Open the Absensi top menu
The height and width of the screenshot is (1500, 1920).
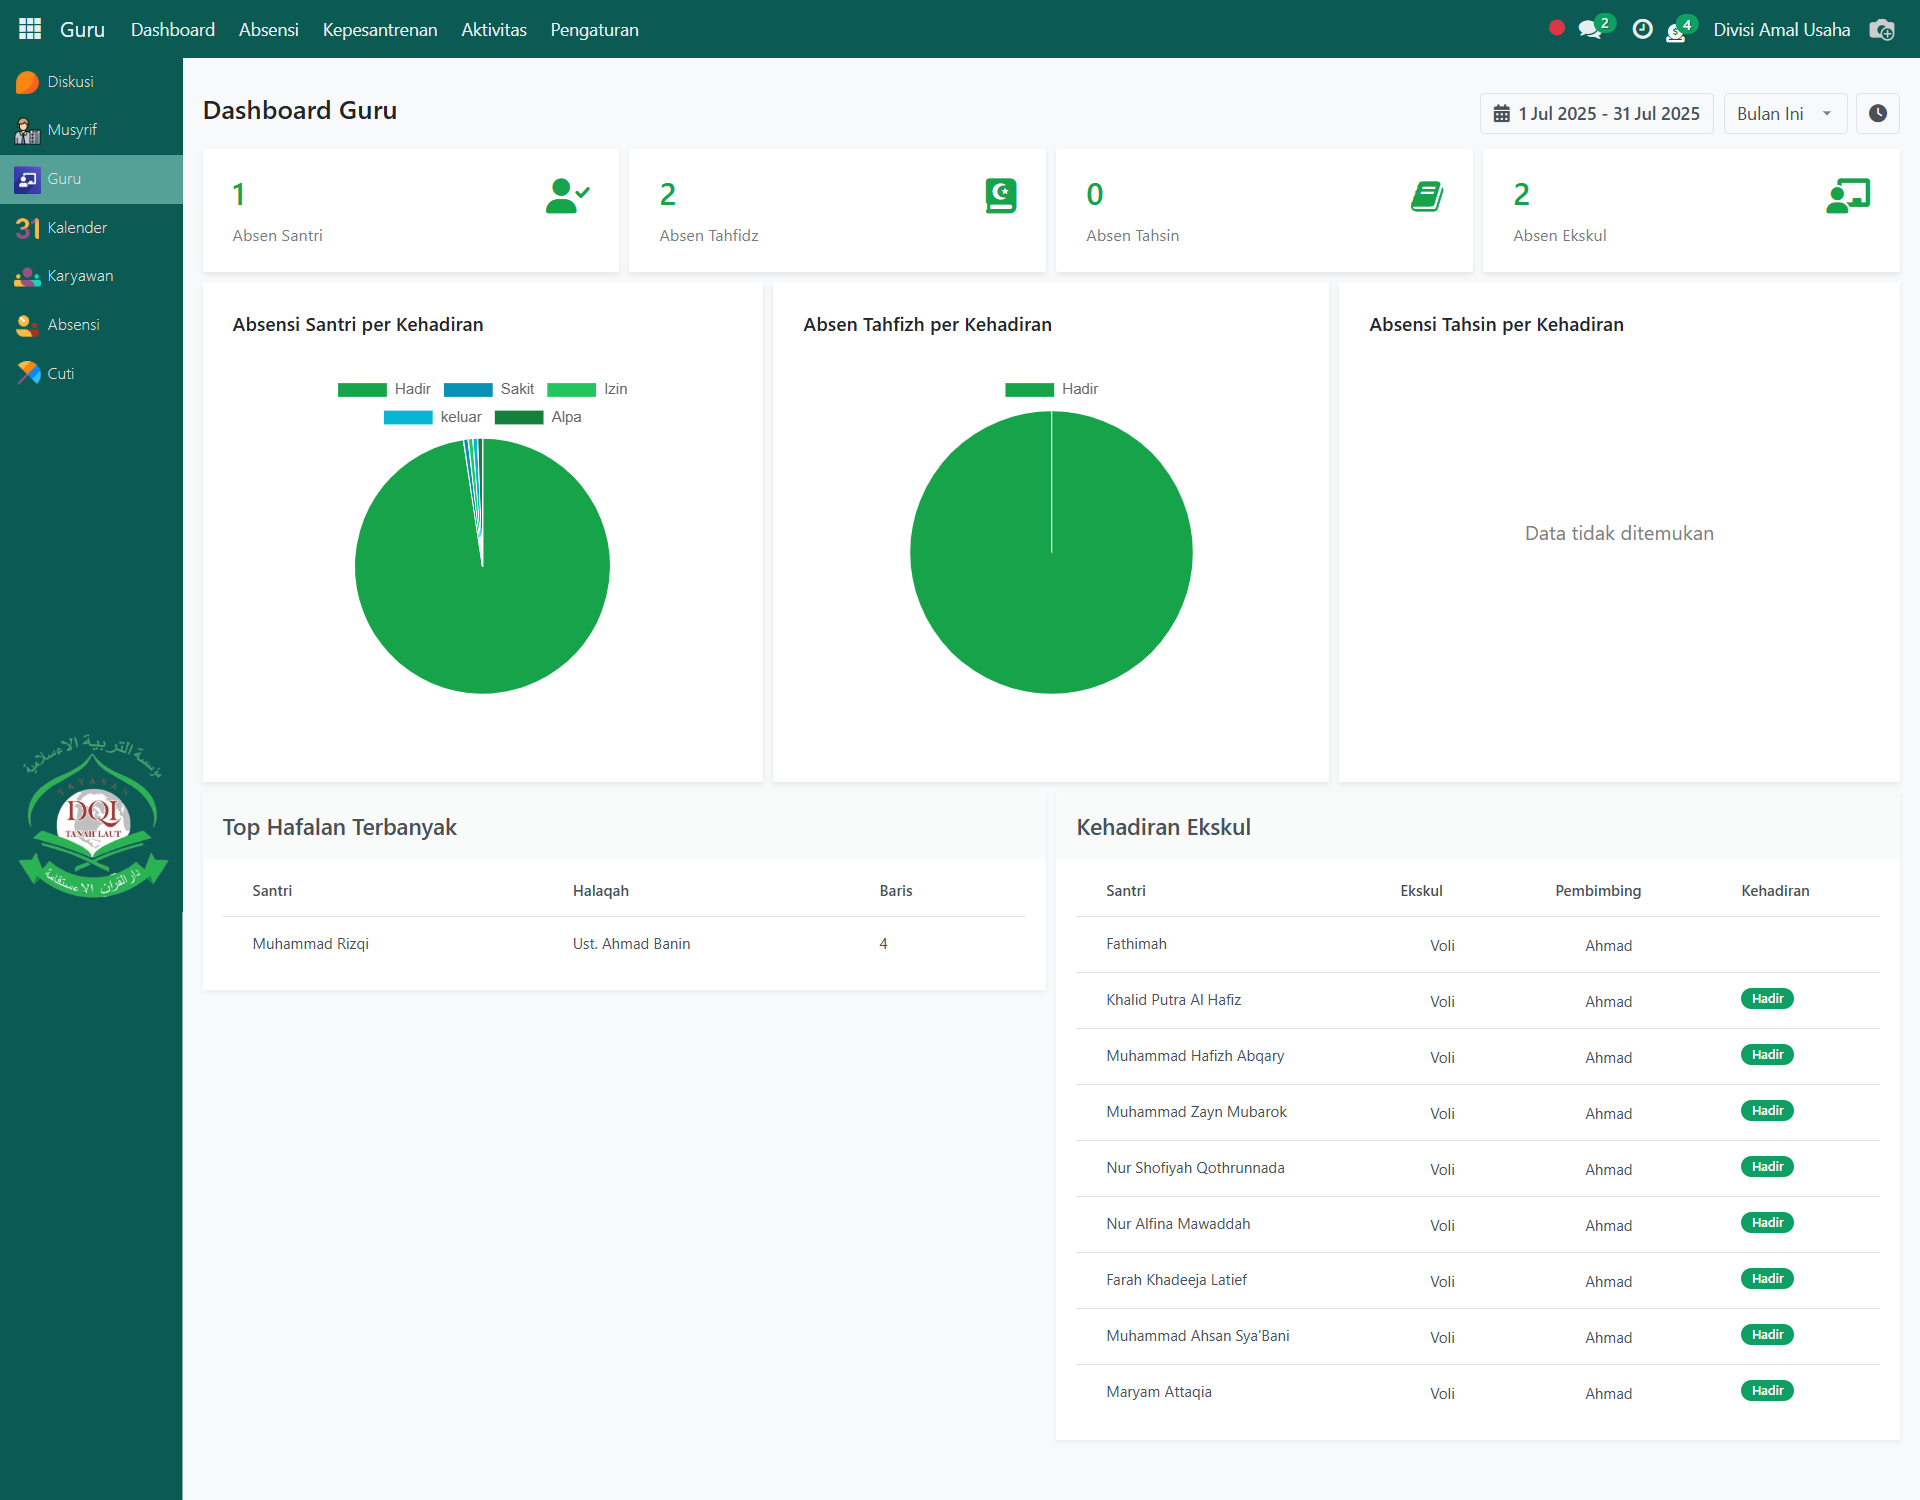click(x=268, y=30)
